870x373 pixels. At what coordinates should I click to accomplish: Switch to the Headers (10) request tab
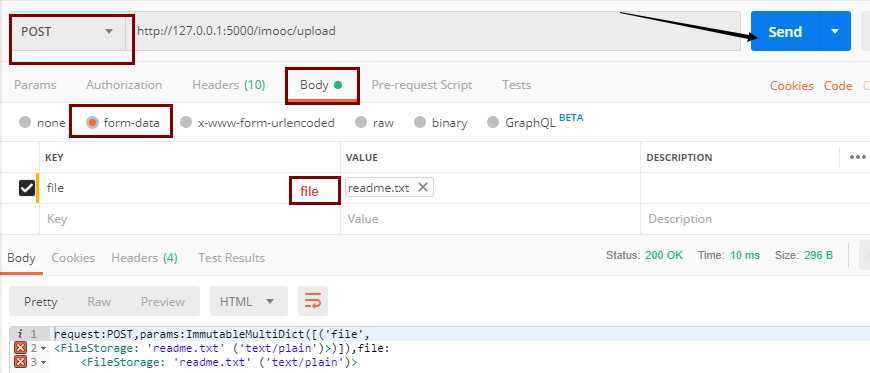pos(229,85)
